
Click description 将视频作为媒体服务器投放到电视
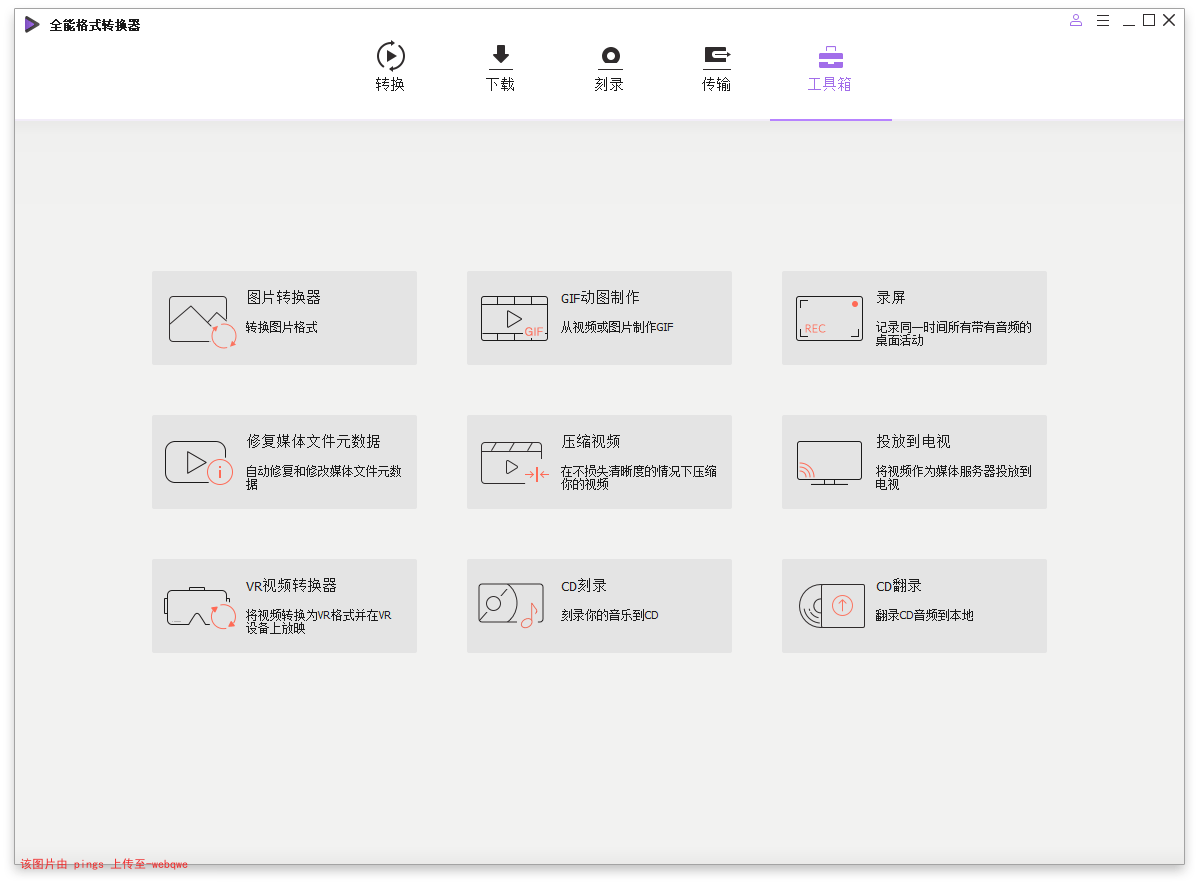coord(954,477)
